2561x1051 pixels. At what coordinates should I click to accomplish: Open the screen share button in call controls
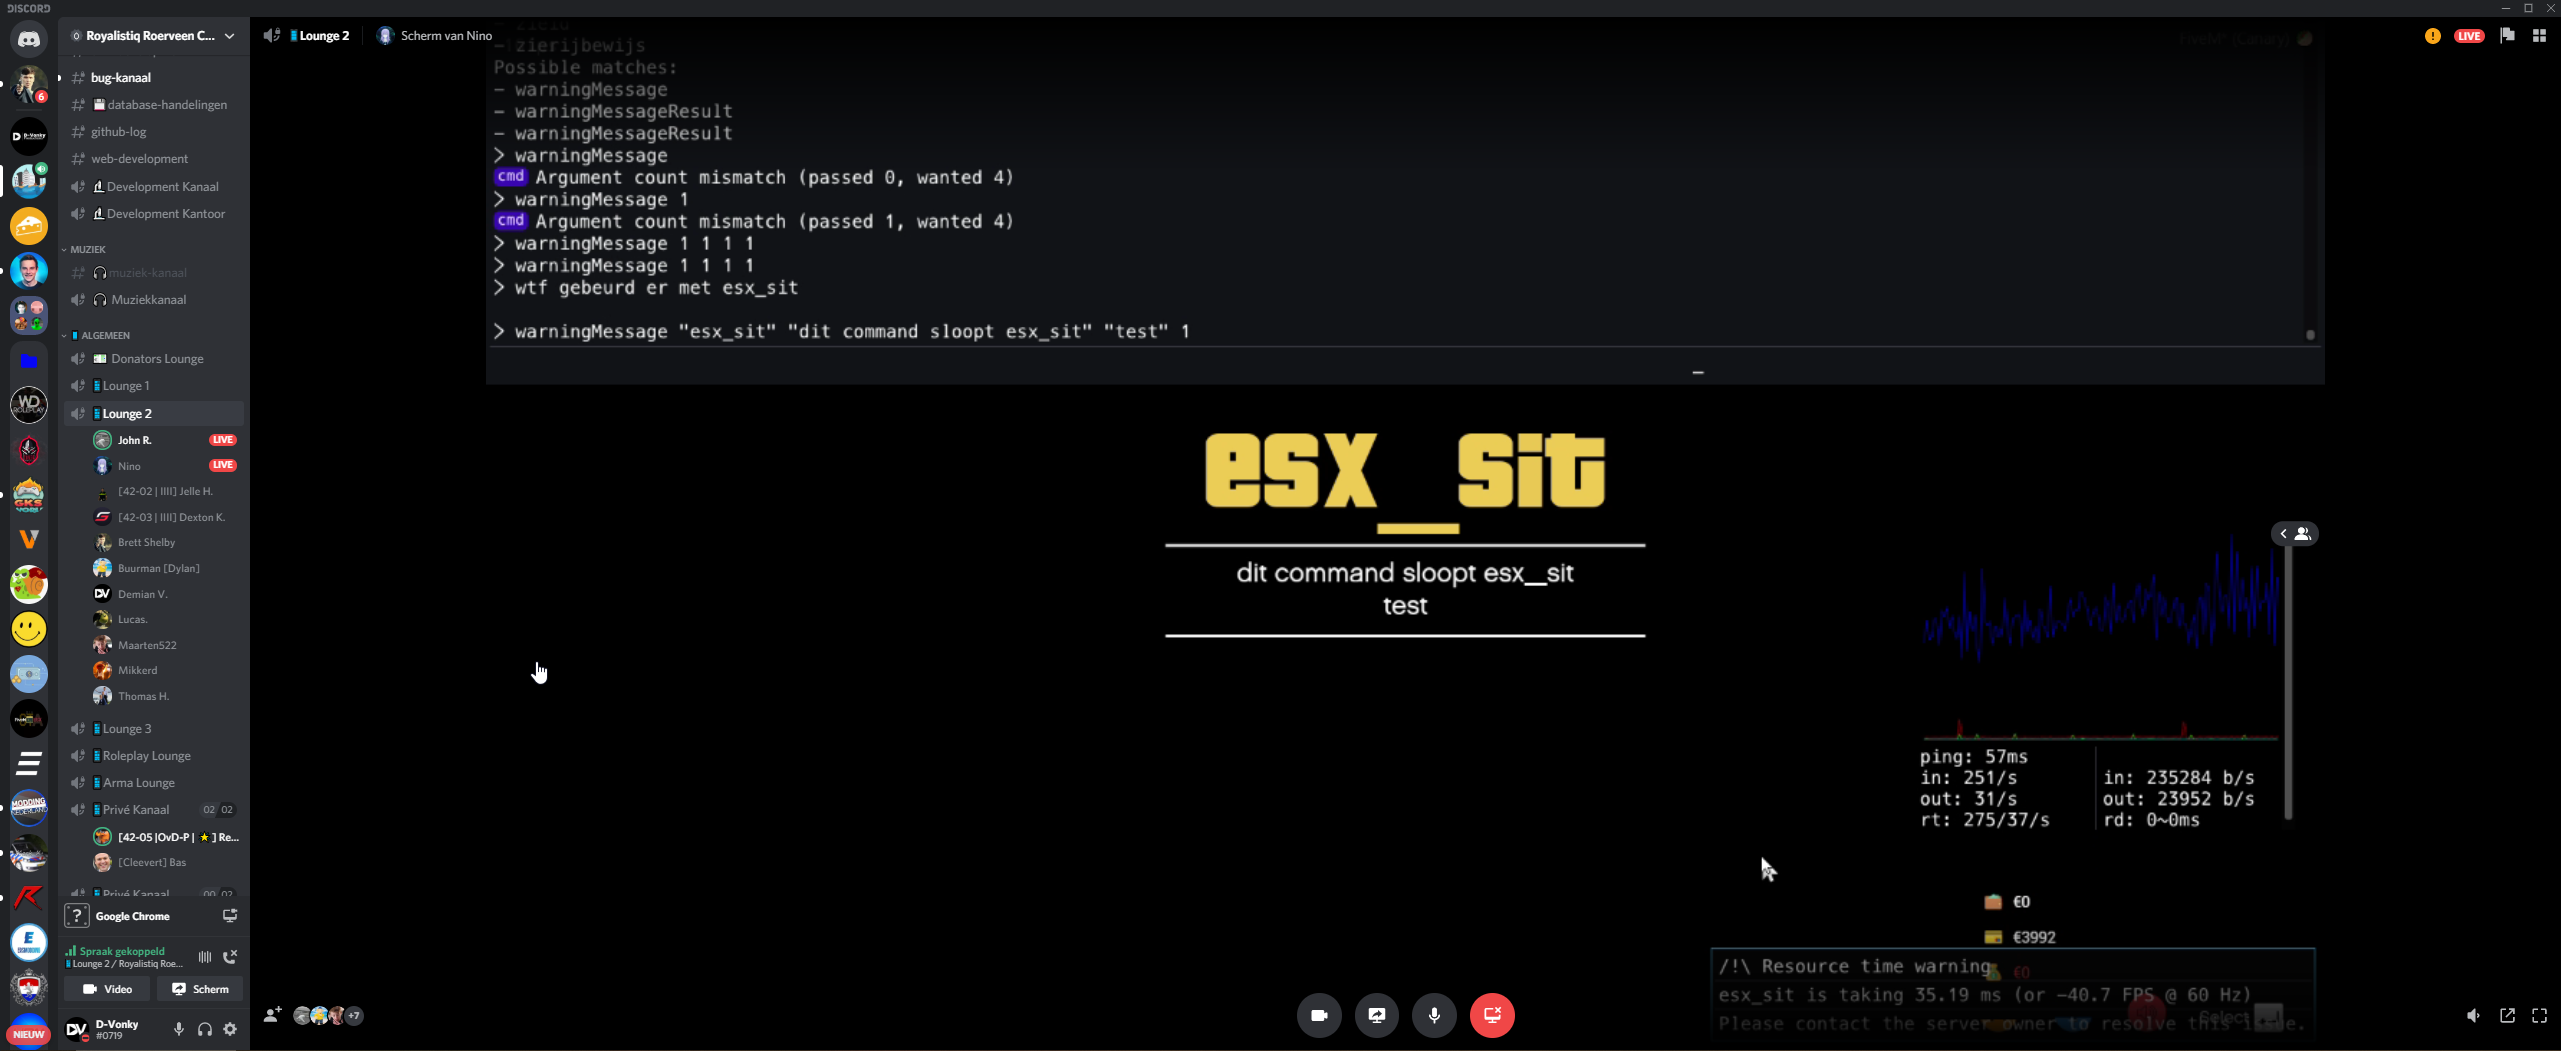pyautogui.click(x=1376, y=1015)
